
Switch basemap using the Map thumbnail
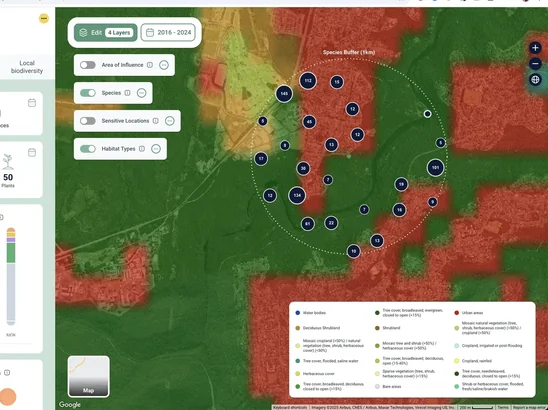pos(88,376)
